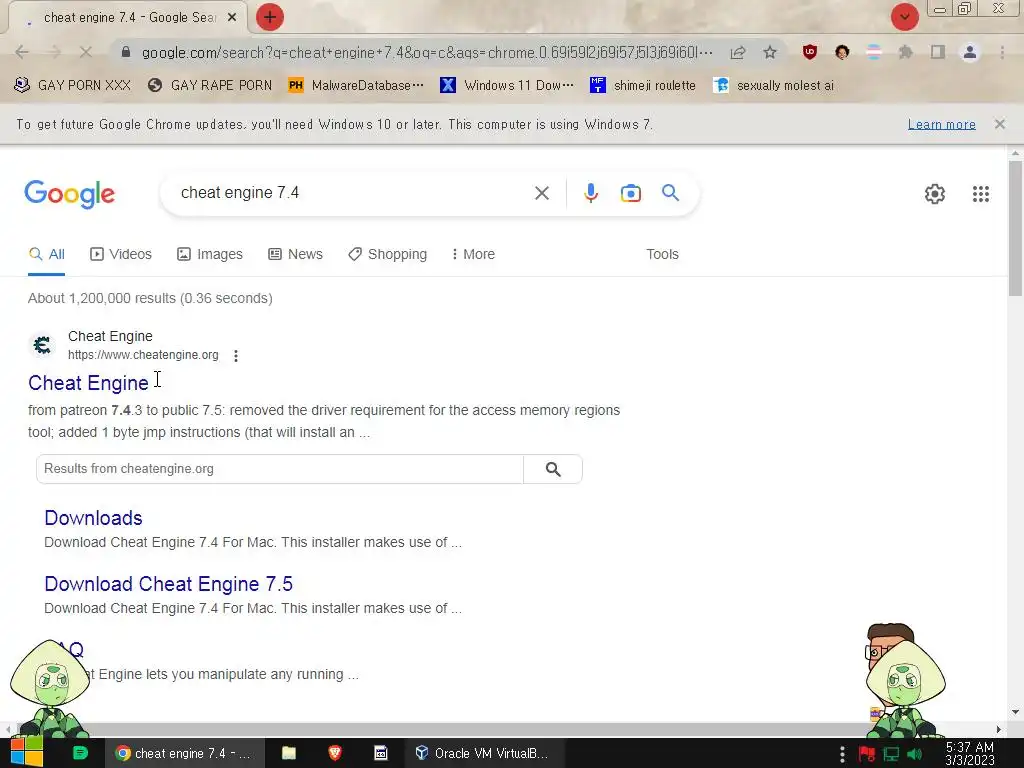The image size is (1024, 768).
Task: Open the Download Cheat Engine 7.5 link
Action: [x=168, y=584]
